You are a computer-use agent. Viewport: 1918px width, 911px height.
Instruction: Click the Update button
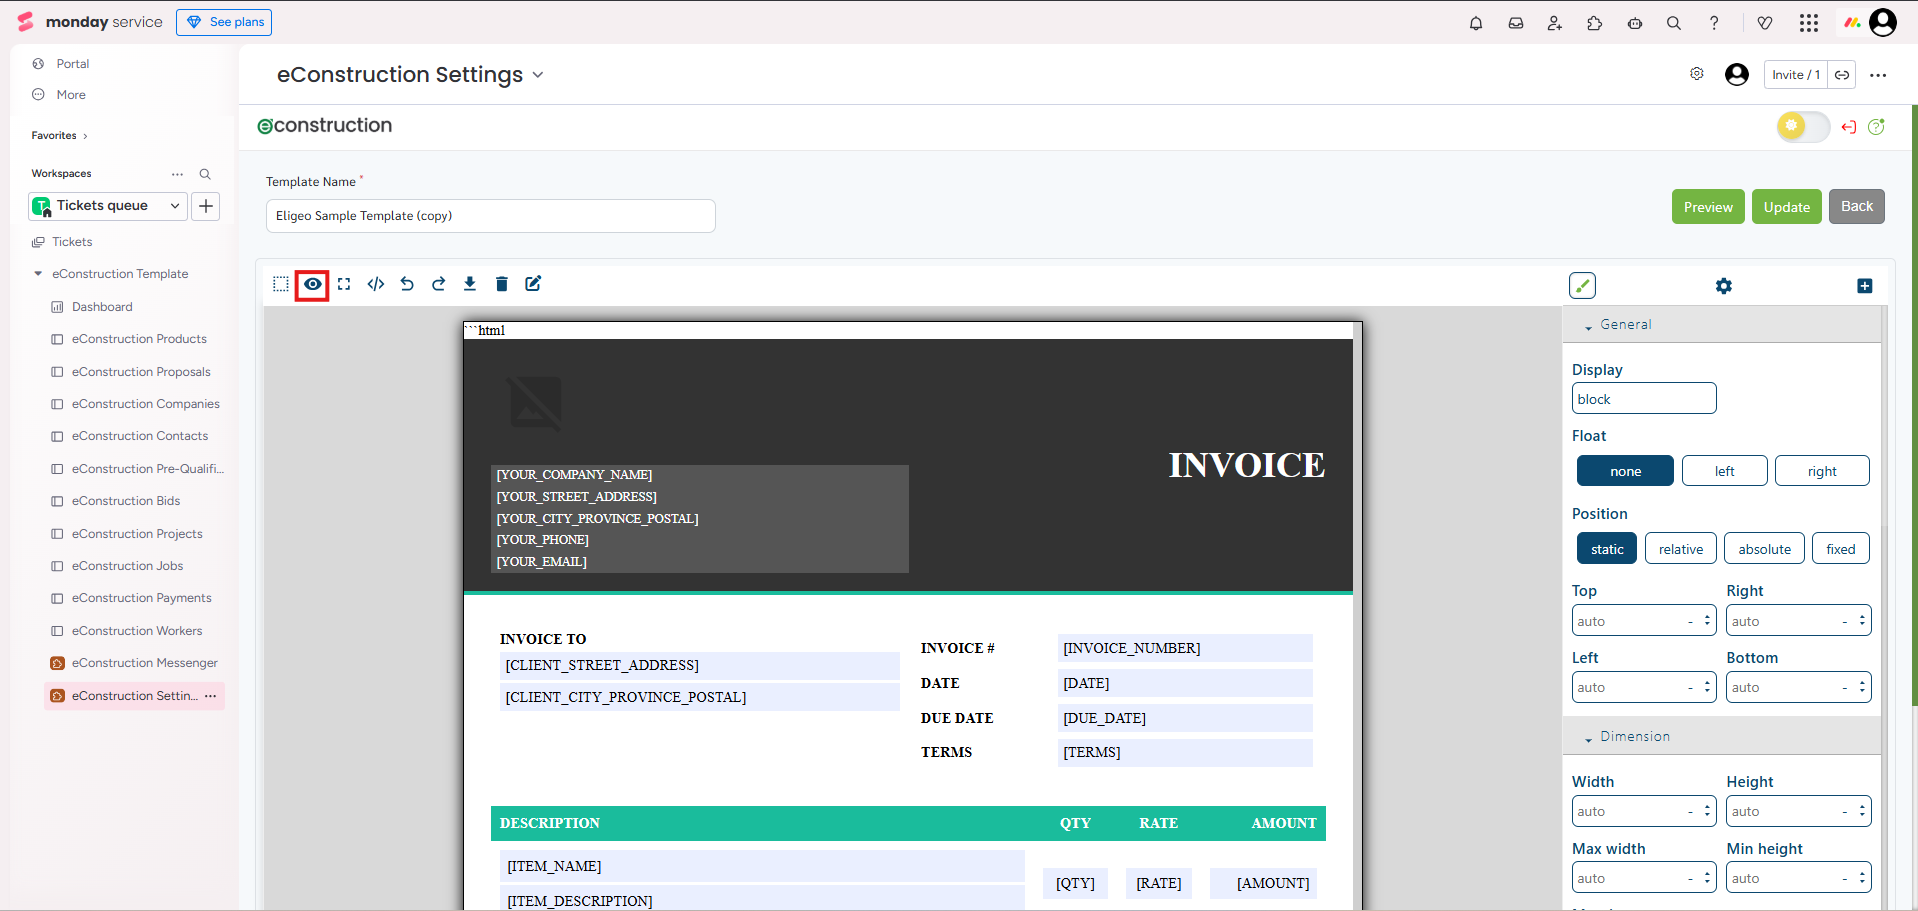pos(1786,207)
